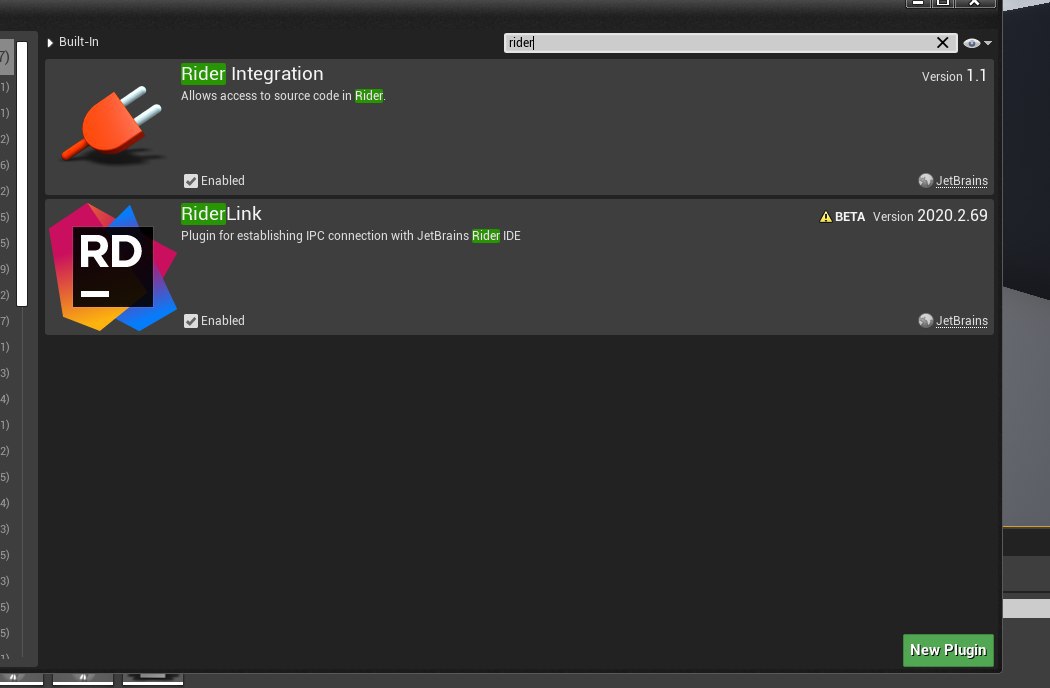Image resolution: width=1050 pixels, height=688 pixels.
Task: Click the New Plugin button
Action: 948,650
